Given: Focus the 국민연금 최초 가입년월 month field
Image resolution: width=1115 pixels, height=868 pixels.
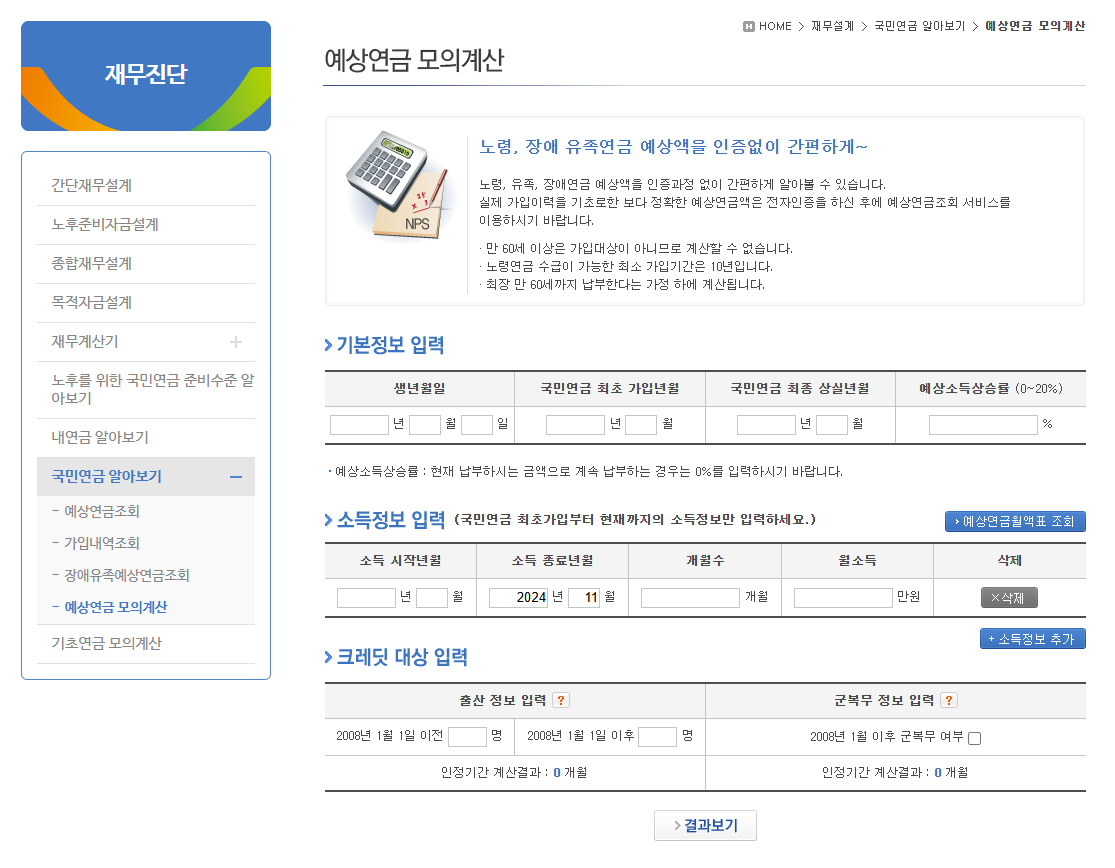Looking at the screenshot, I should (641, 425).
